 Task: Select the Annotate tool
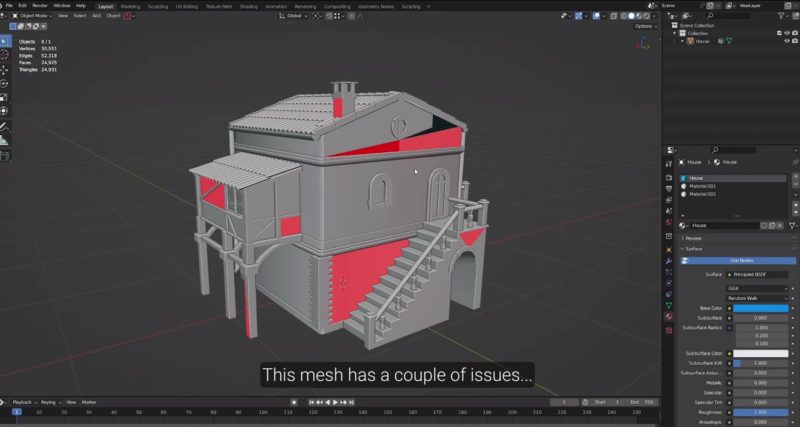4,127
